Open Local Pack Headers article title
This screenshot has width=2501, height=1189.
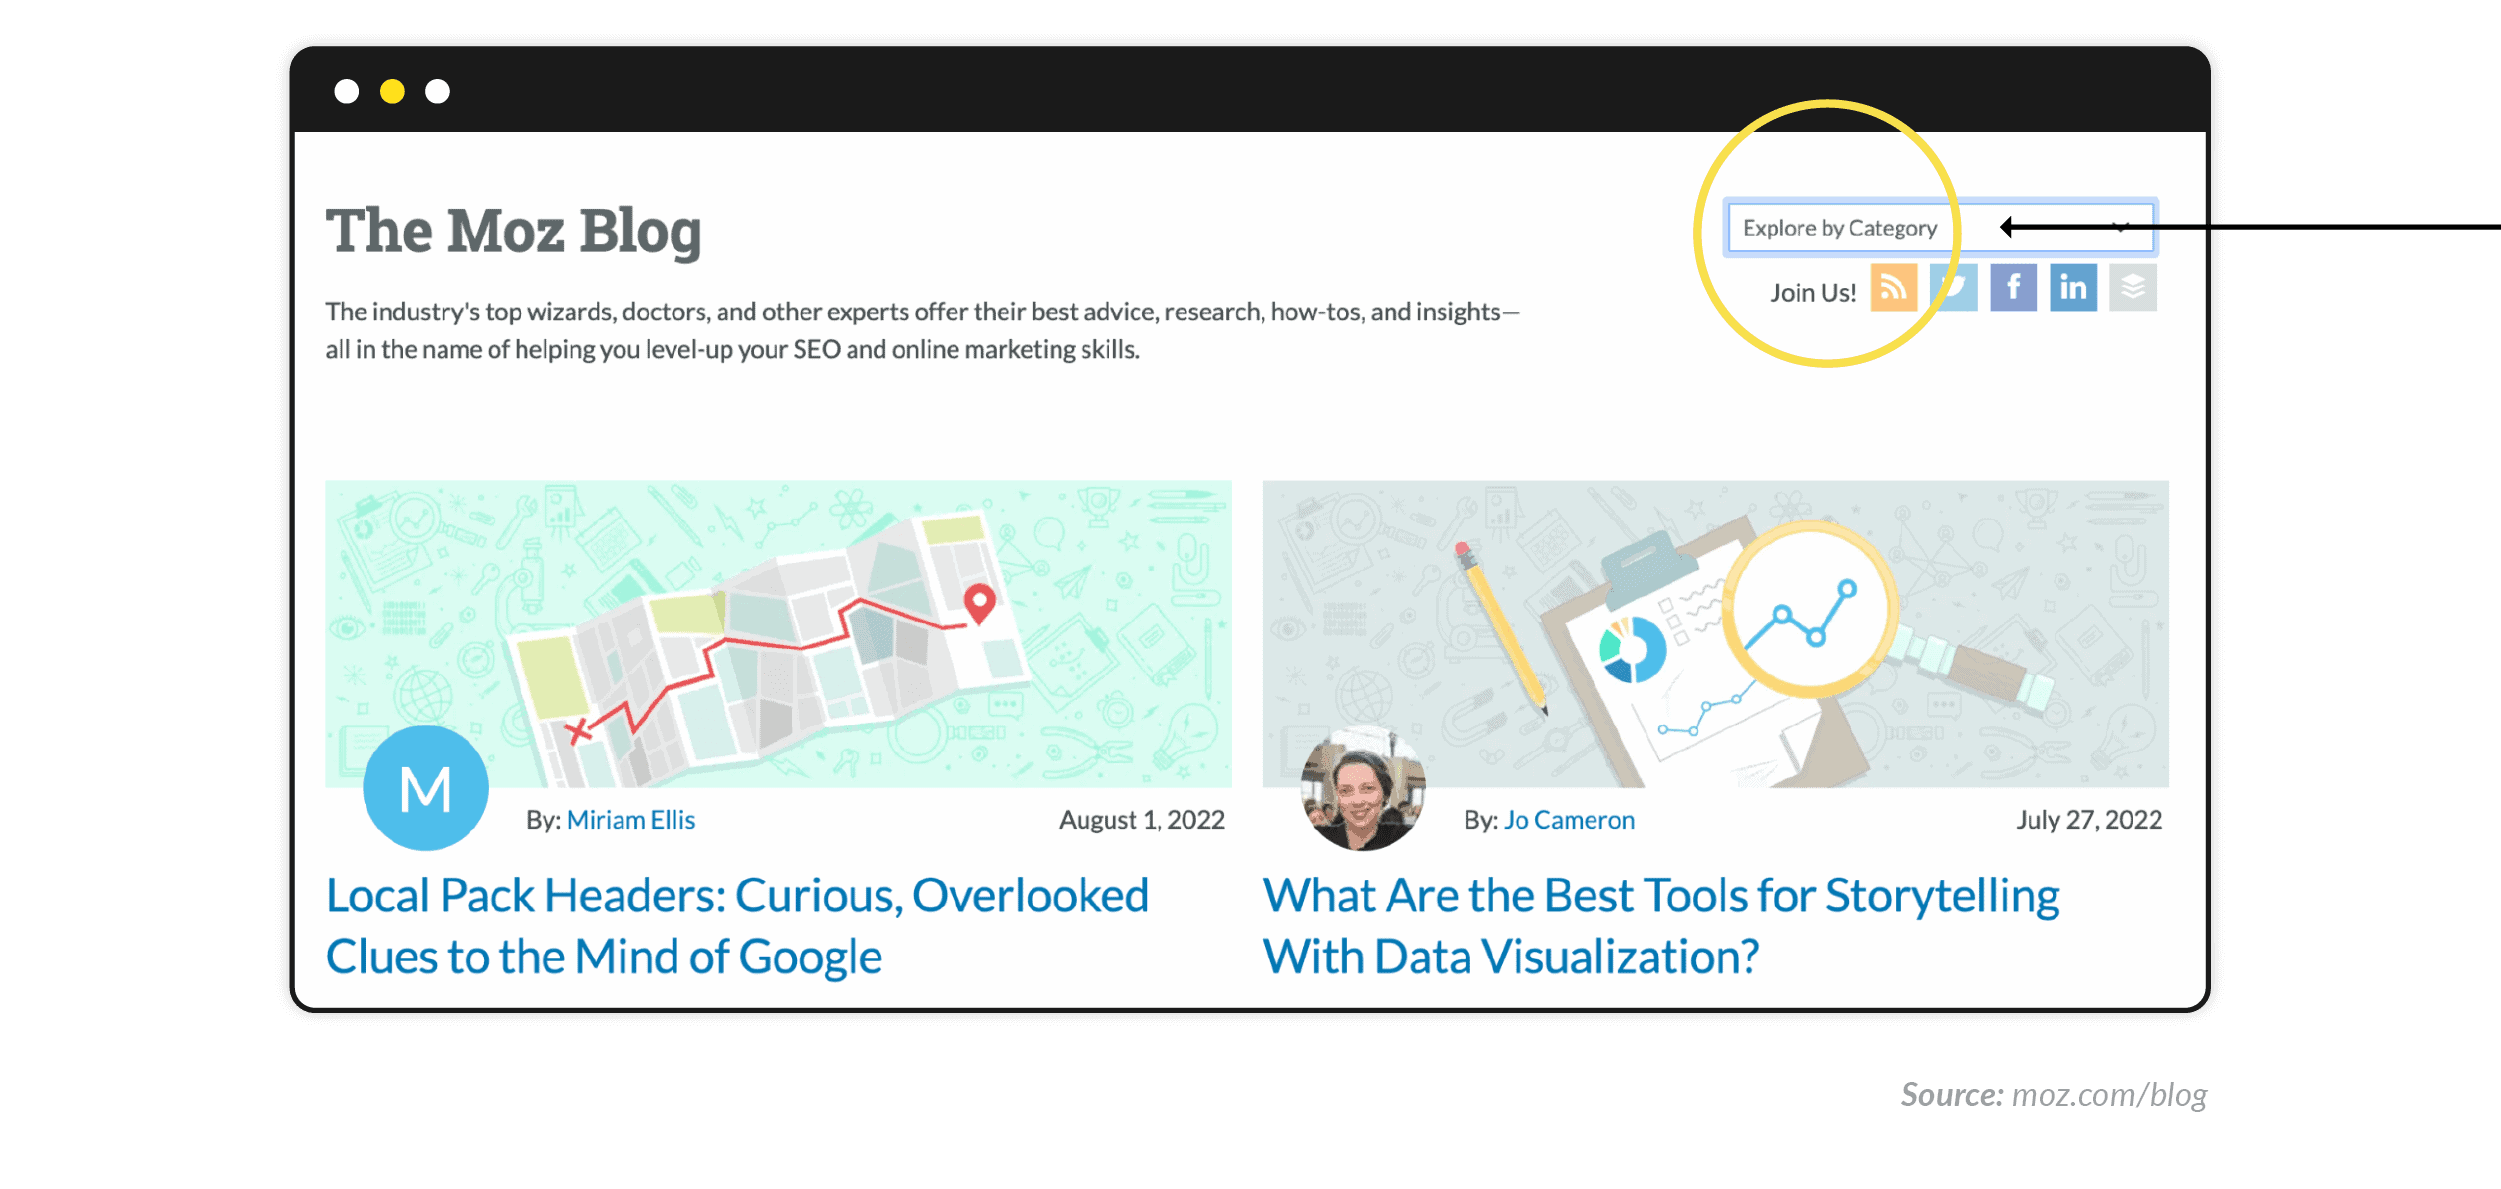click(x=737, y=926)
